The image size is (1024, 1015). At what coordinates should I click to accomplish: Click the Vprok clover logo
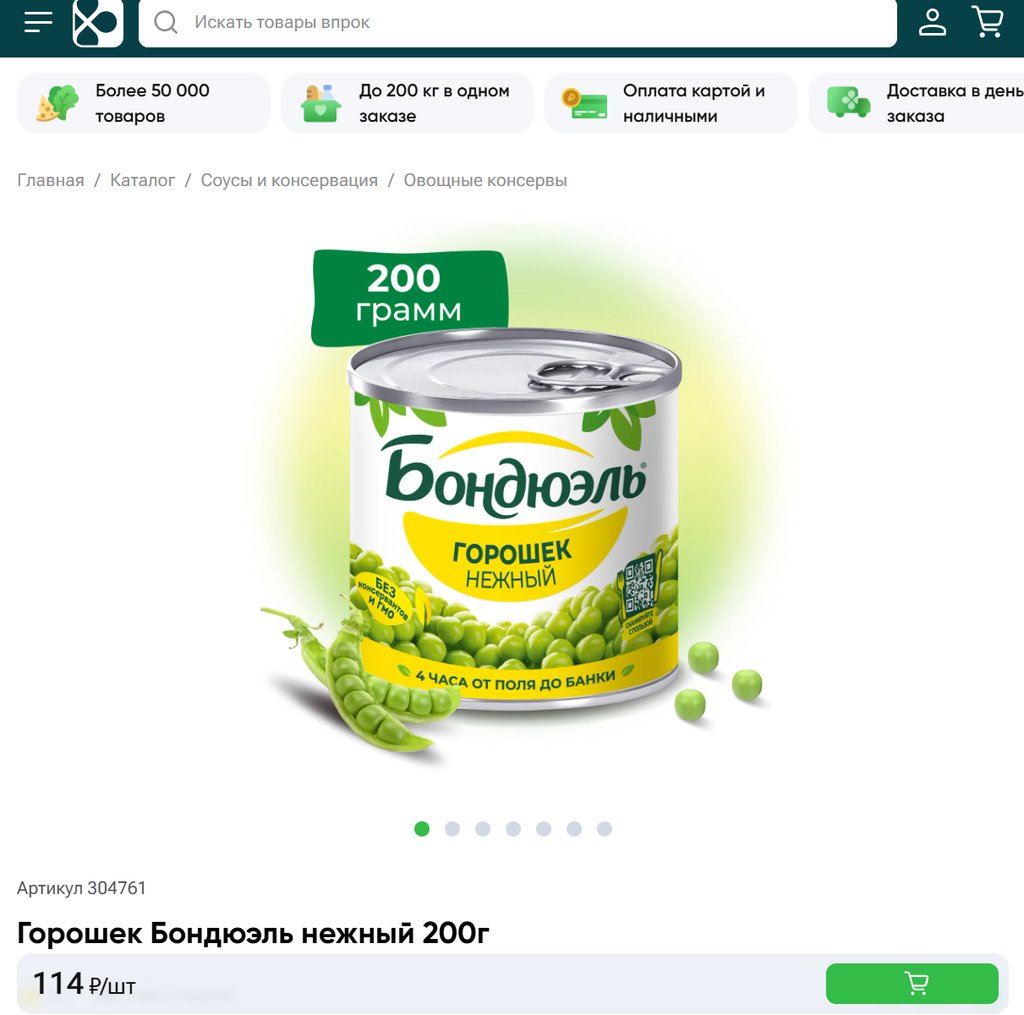coord(98,22)
